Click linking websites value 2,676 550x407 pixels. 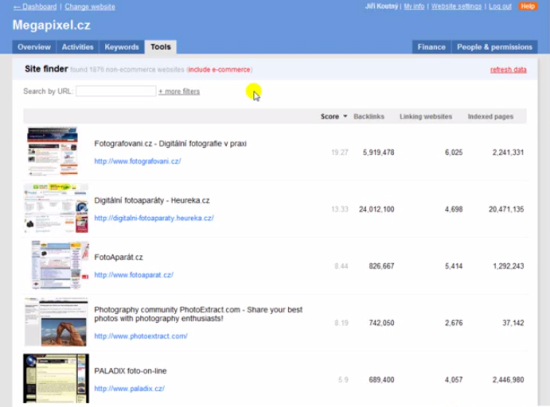pyautogui.click(x=454, y=323)
